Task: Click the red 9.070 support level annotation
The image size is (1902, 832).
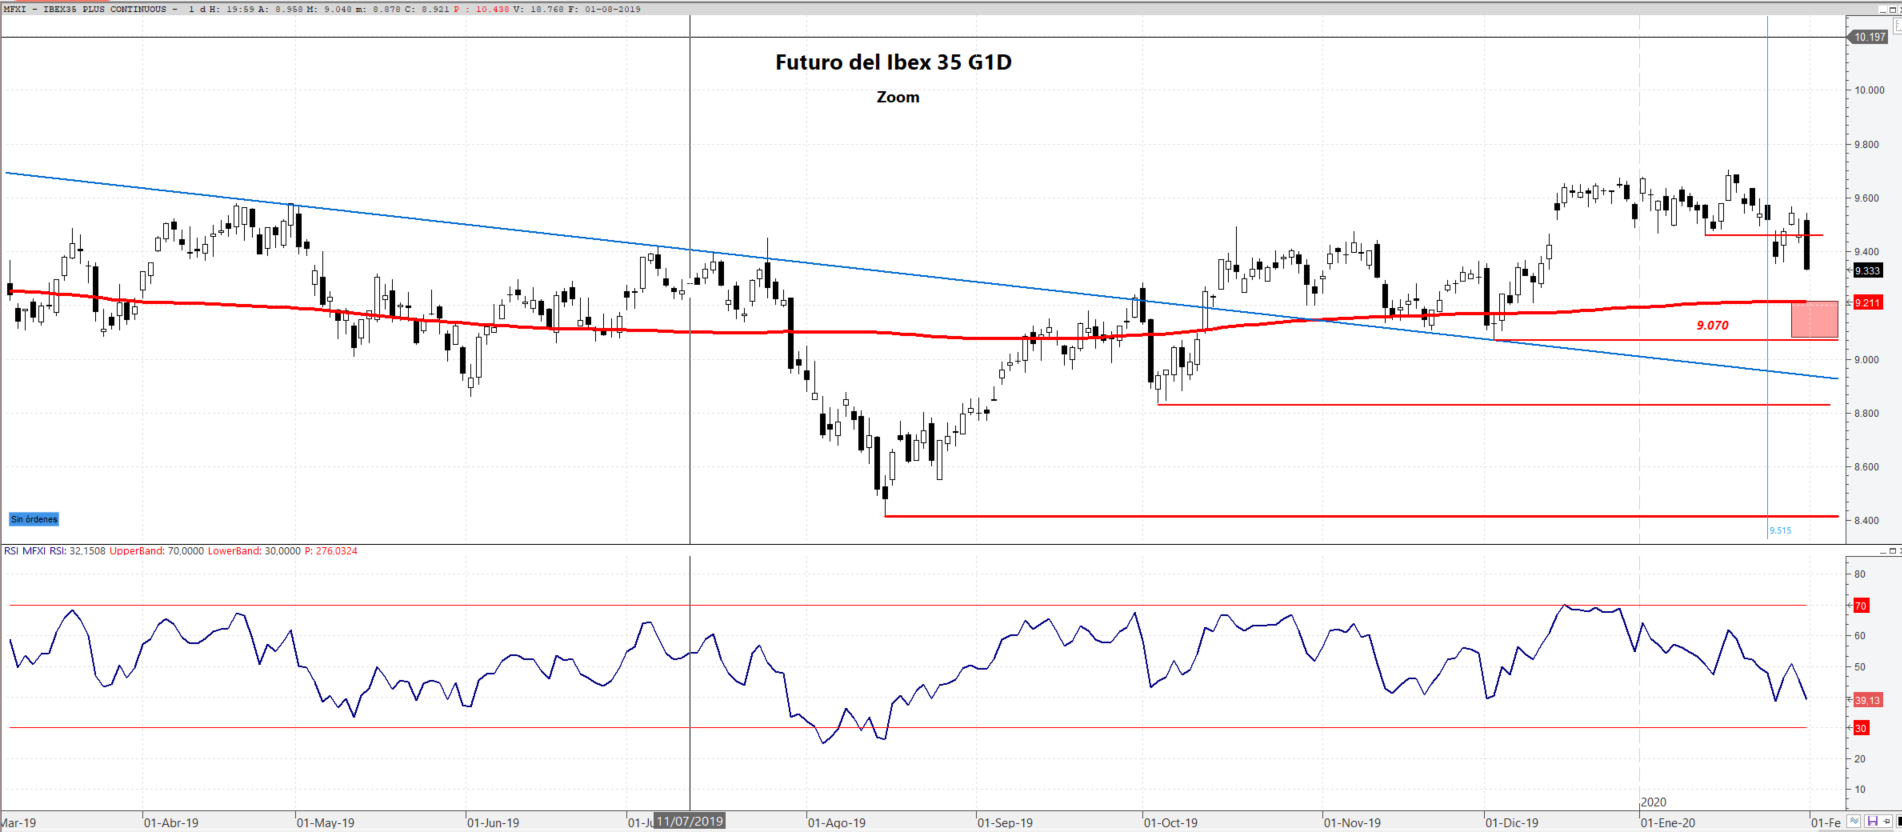Action: 1712,325
